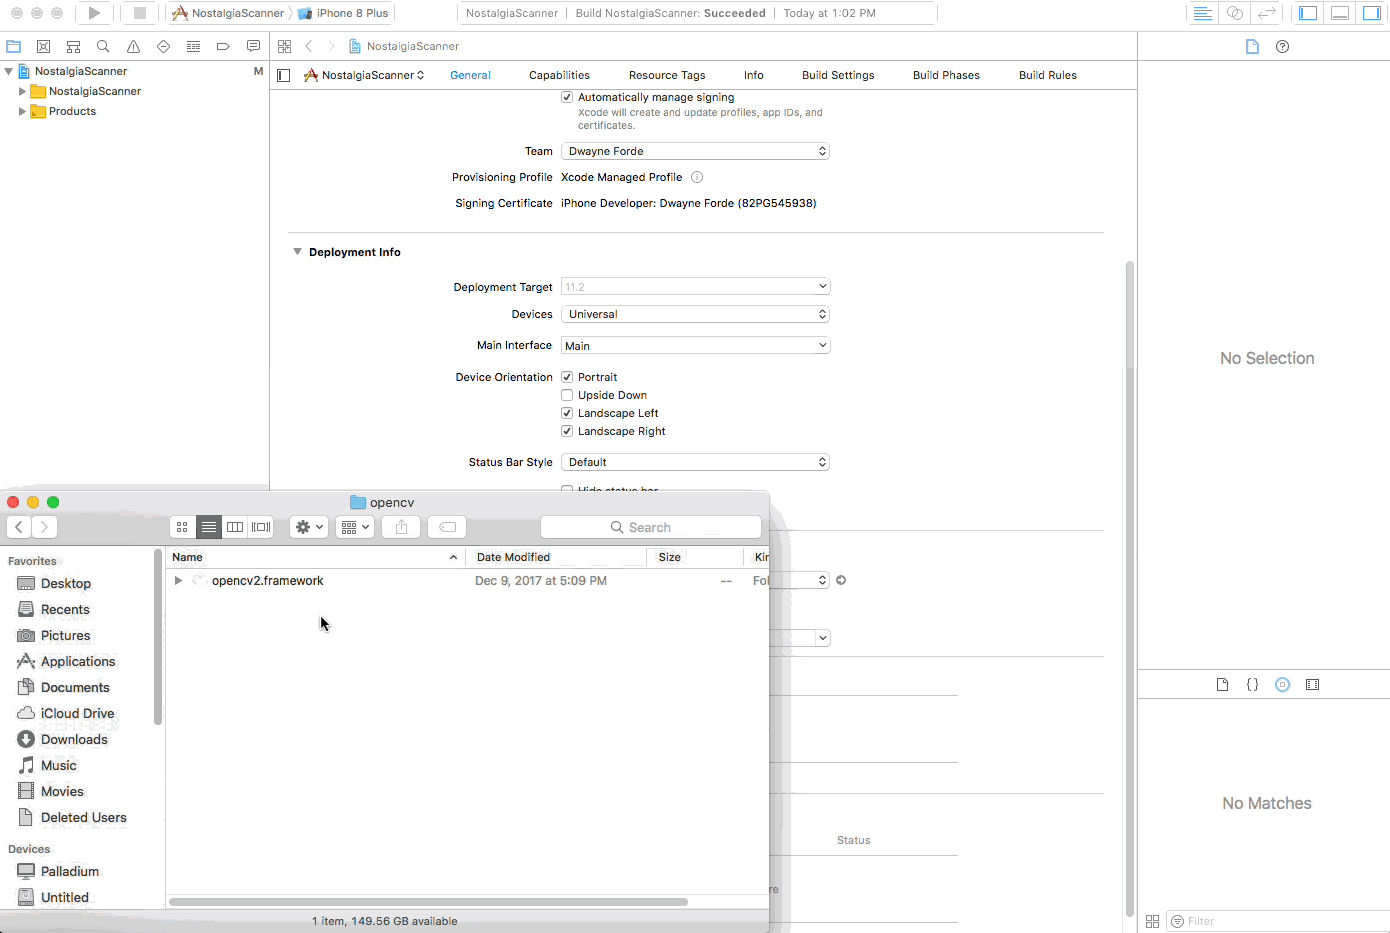Switch to the Build Settings tab
Viewport: 1390px width, 933px height.
click(x=838, y=75)
